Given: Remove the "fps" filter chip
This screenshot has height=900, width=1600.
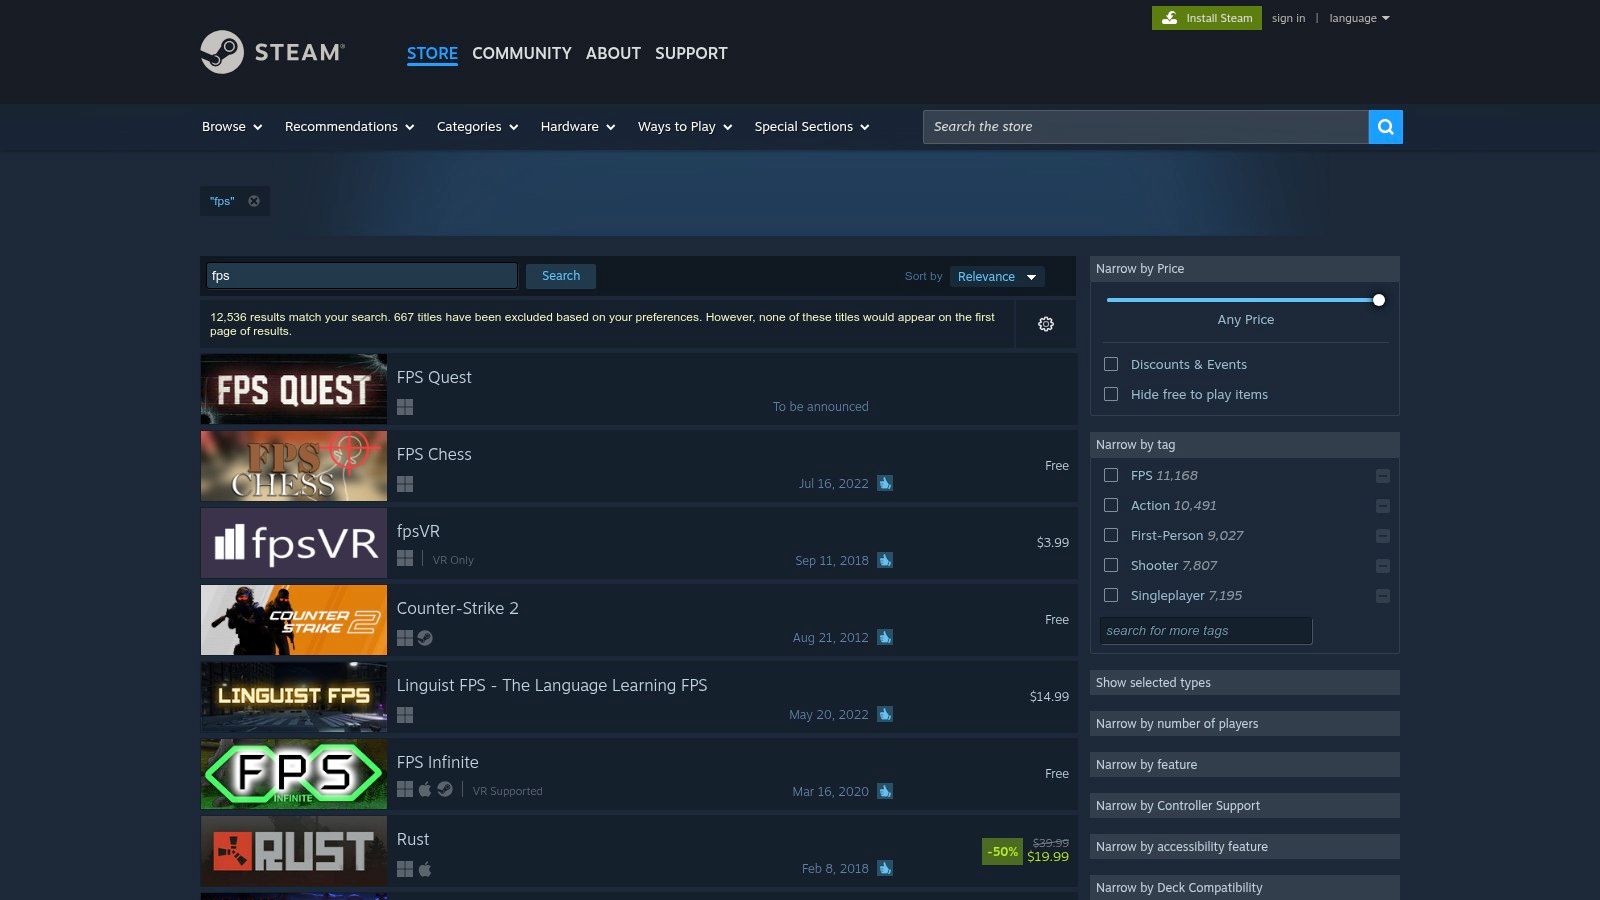Looking at the screenshot, I should point(253,201).
